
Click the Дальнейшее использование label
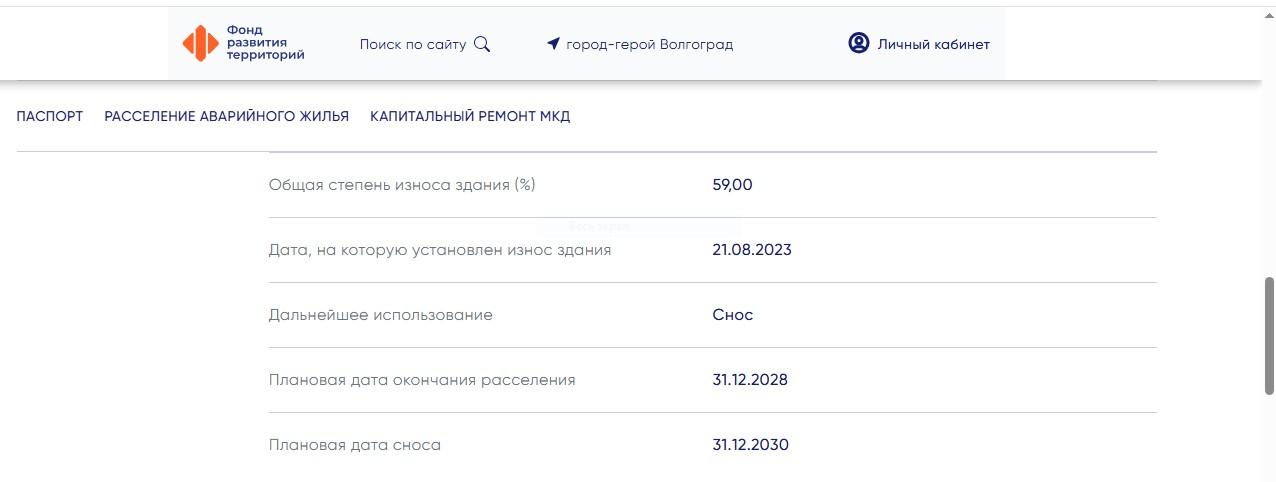380,315
